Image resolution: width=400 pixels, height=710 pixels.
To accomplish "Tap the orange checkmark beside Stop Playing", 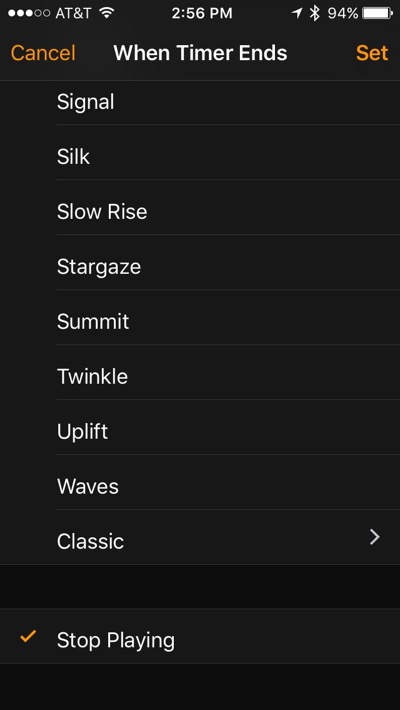I will click(28, 637).
